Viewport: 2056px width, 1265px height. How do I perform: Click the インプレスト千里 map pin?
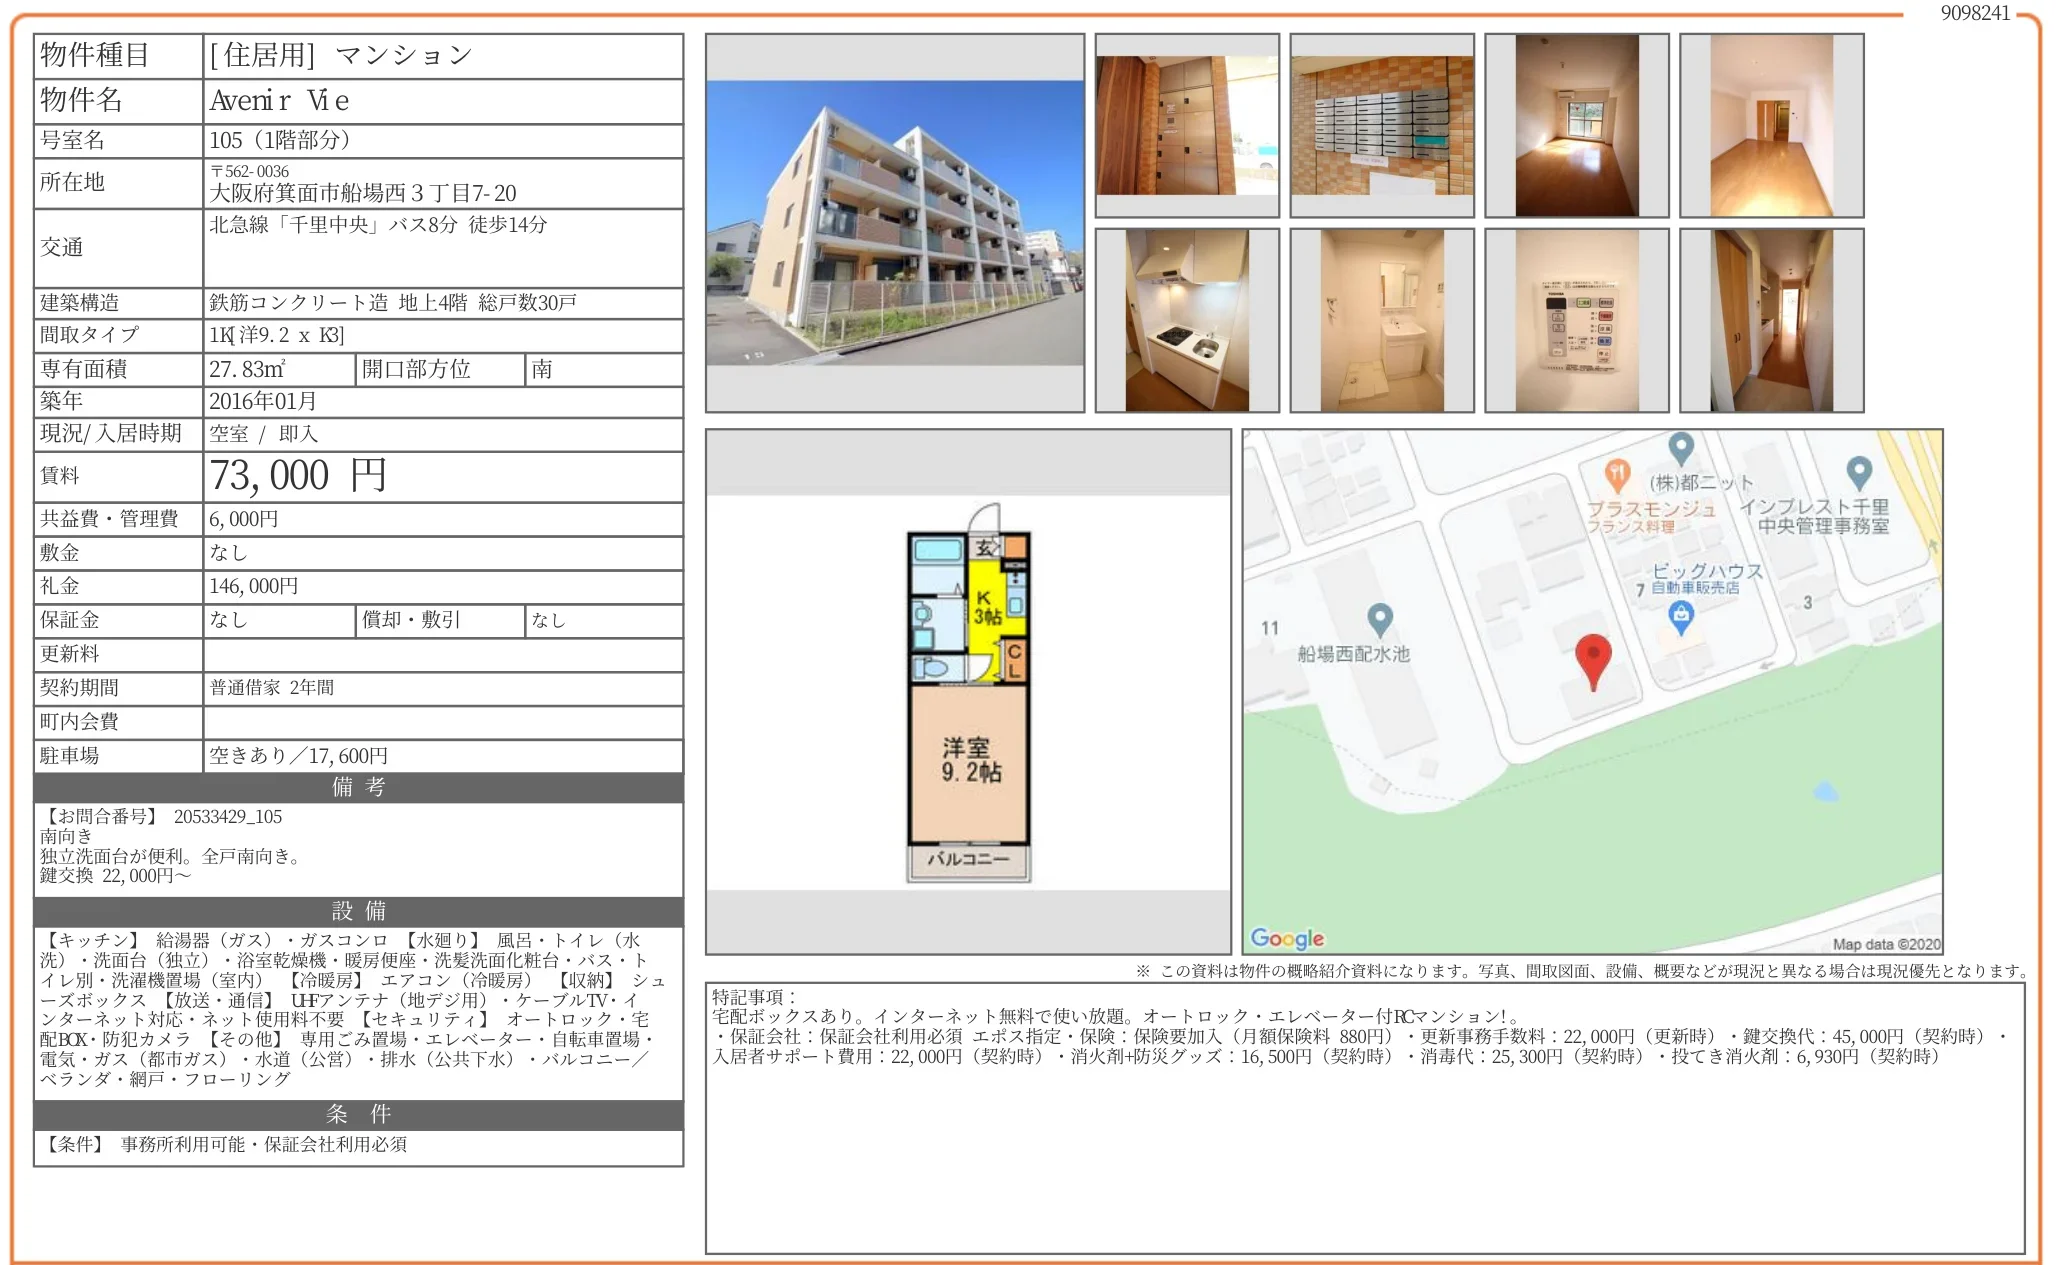[1858, 471]
